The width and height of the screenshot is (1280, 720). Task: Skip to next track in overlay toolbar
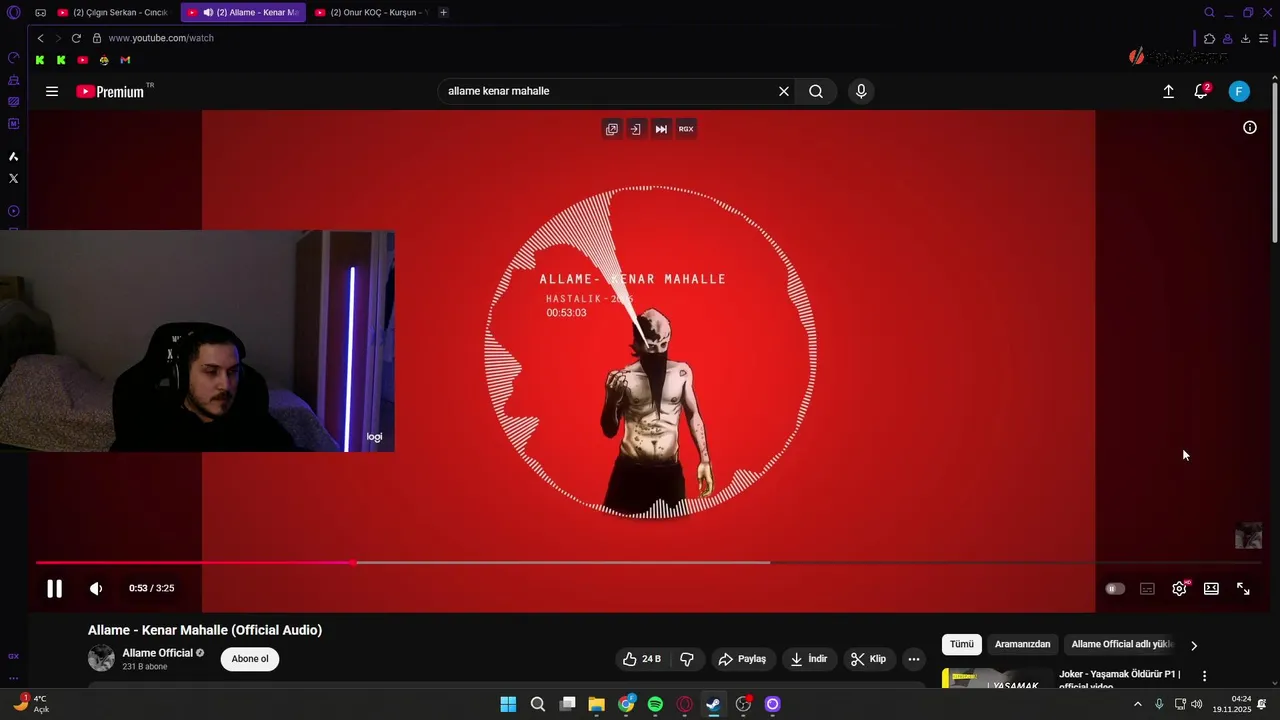pyautogui.click(x=661, y=129)
